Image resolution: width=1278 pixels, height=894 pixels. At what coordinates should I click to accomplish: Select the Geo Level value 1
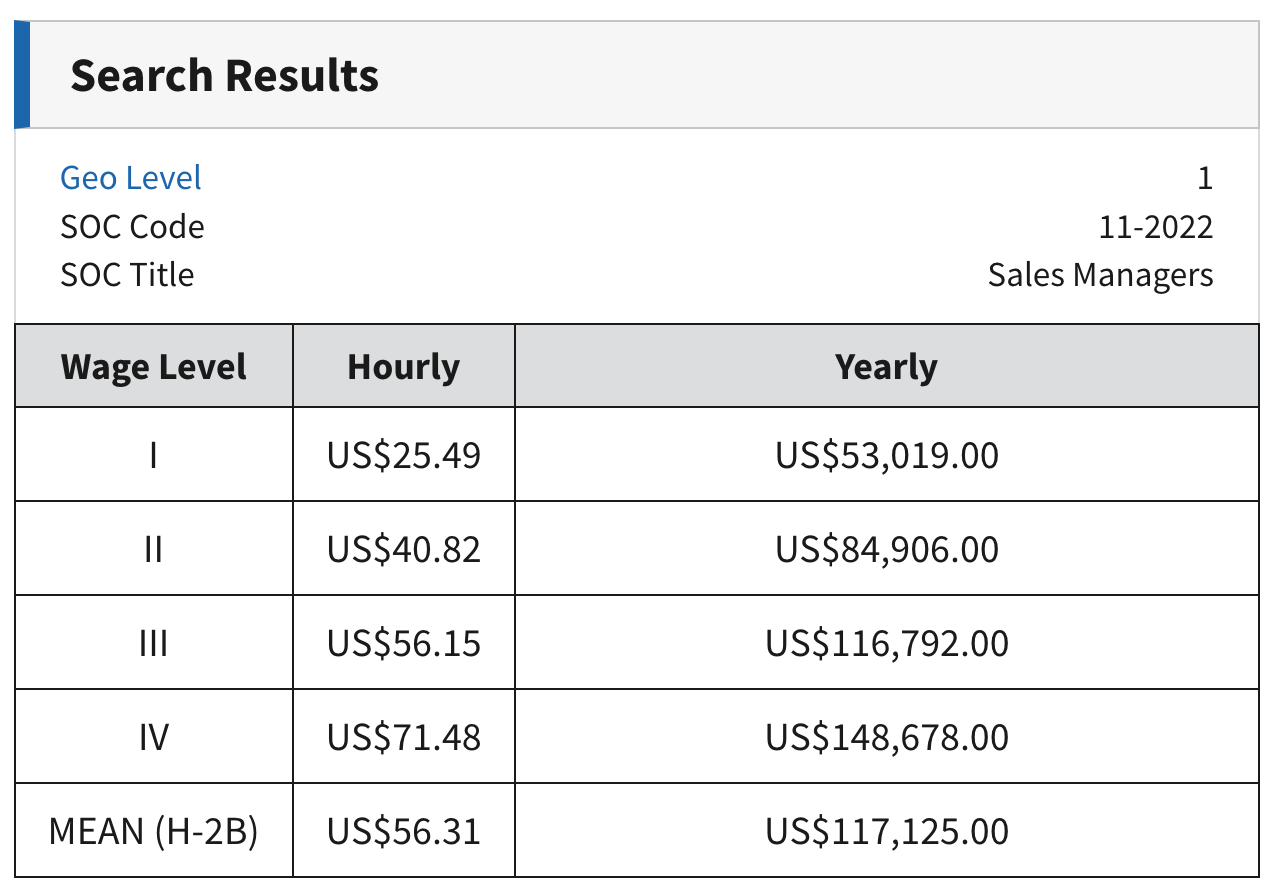click(1205, 177)
